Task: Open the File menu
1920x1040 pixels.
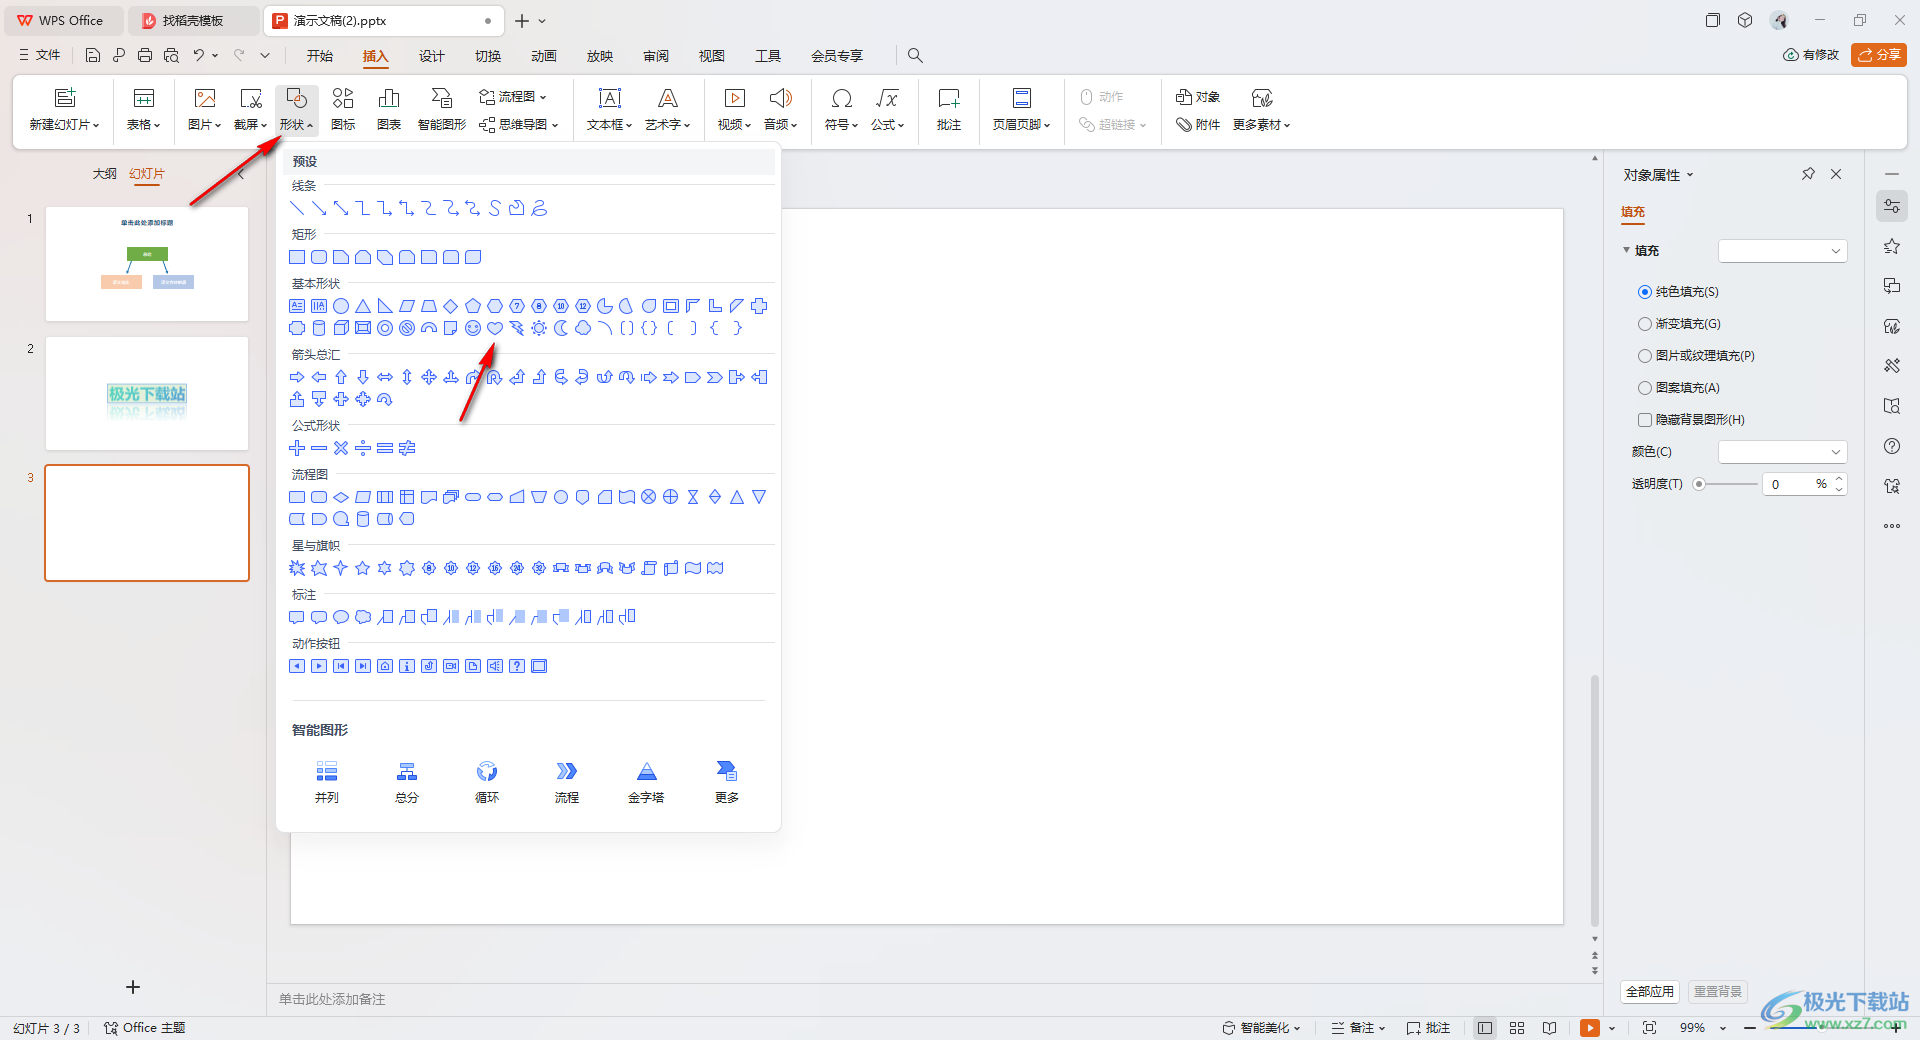Action: click(x=39, y=55)
